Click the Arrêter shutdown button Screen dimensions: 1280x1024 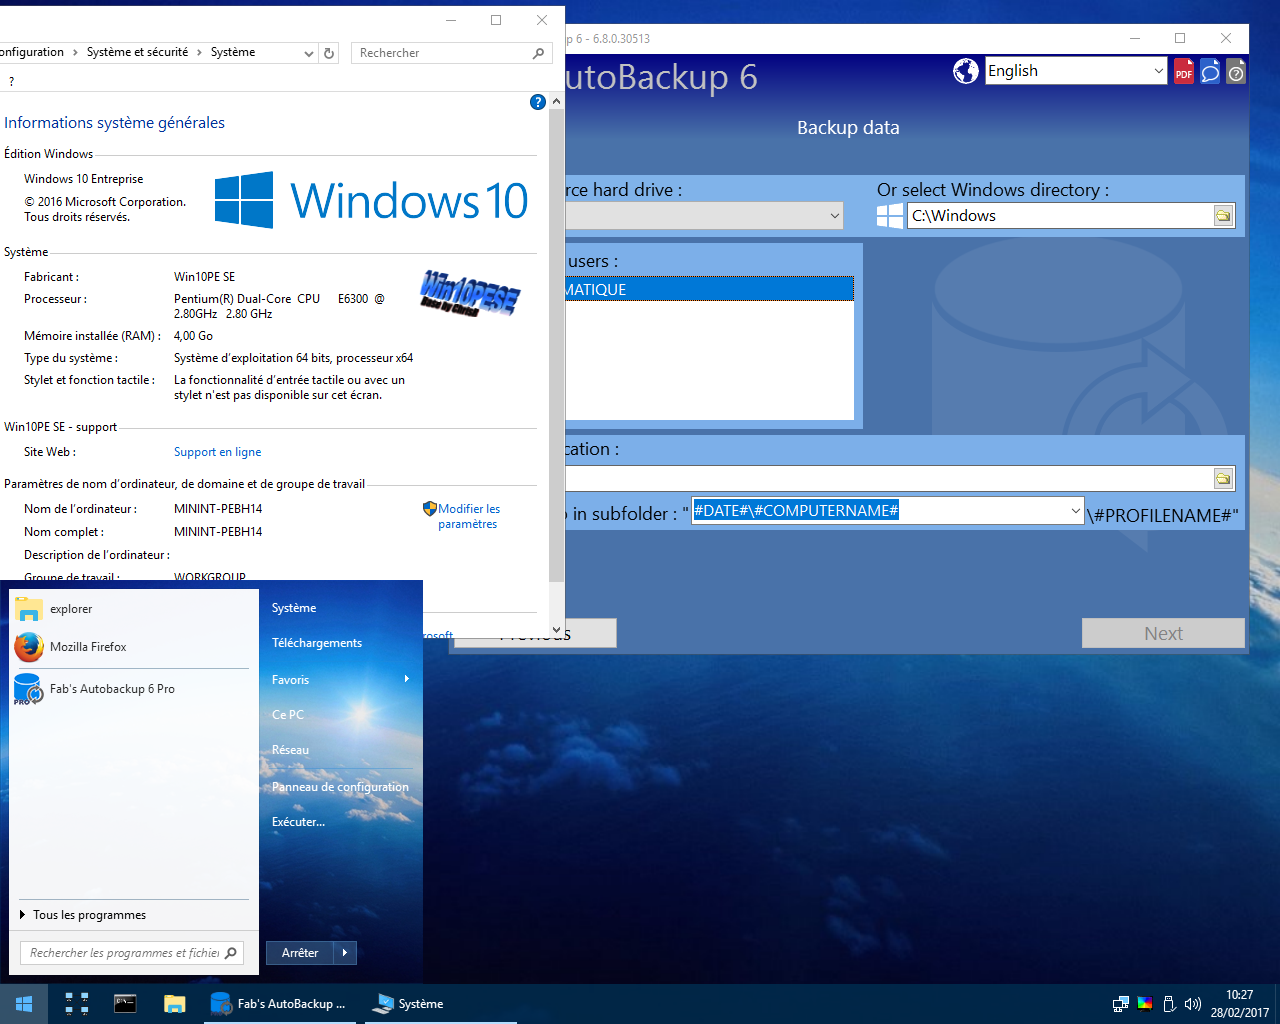coord(300,953)
